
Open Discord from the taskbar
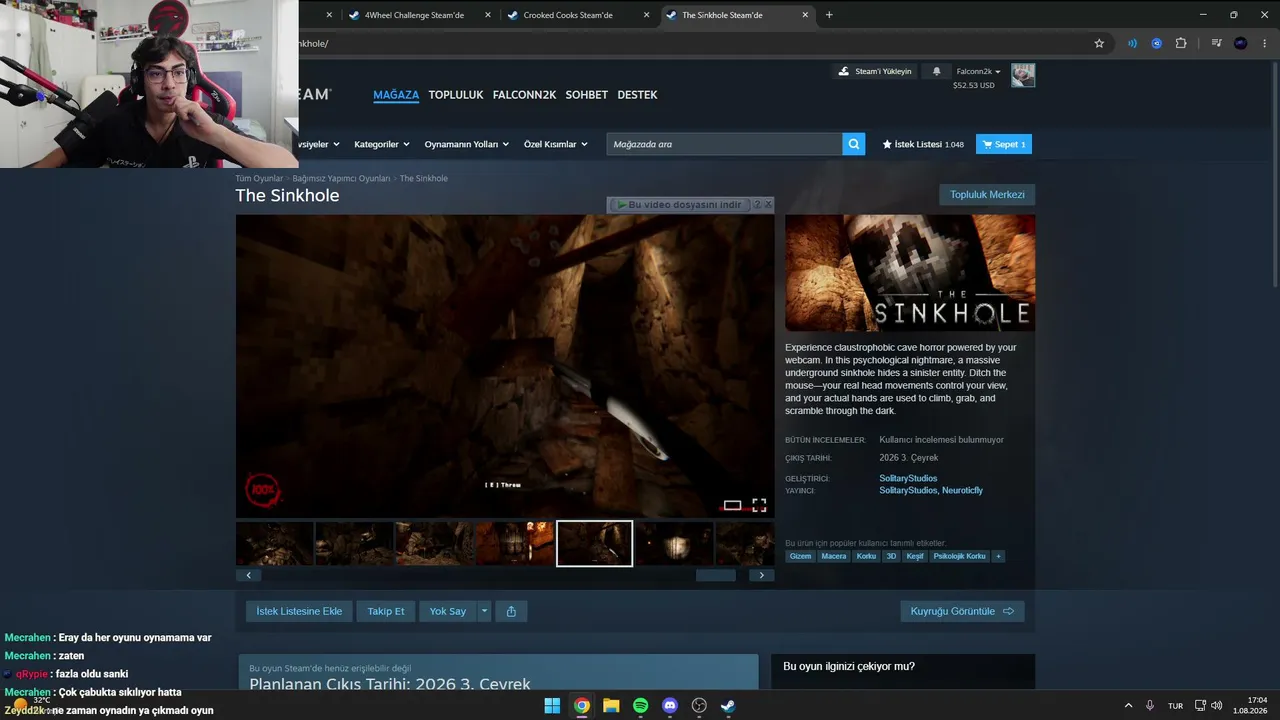tap(670, 705)
